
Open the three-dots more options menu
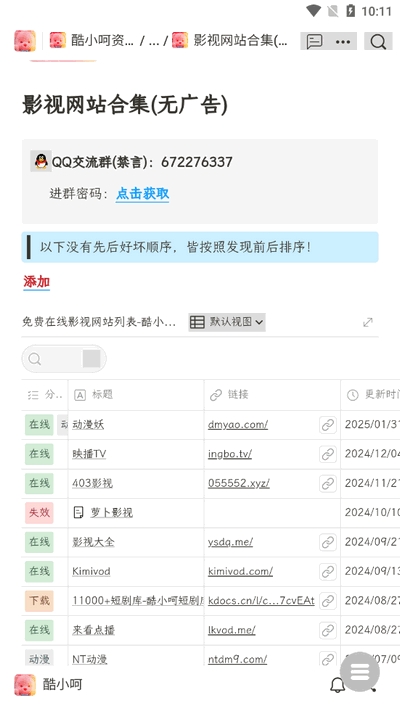tap(343, 41)
